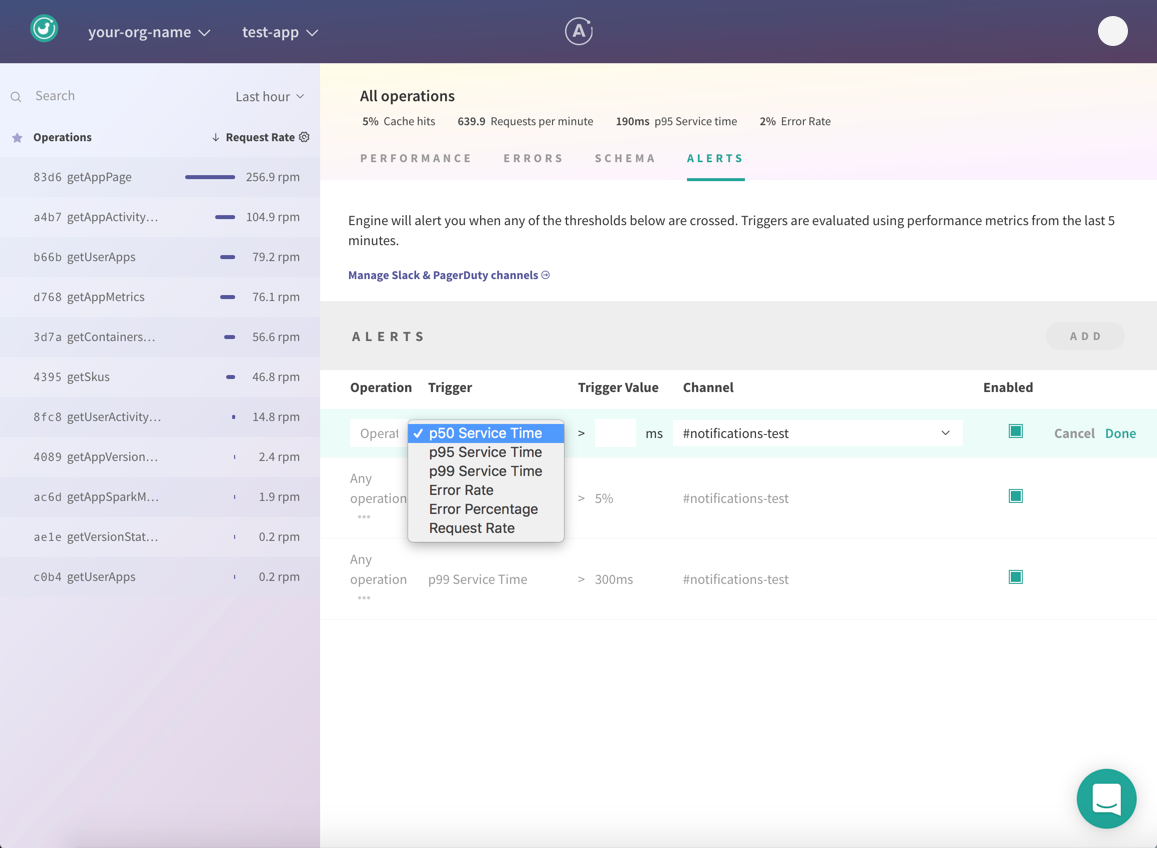Open ellipsis menu under p99 alert row
The width and height of the screenshot is (1157, 848).
click(364, 598)
